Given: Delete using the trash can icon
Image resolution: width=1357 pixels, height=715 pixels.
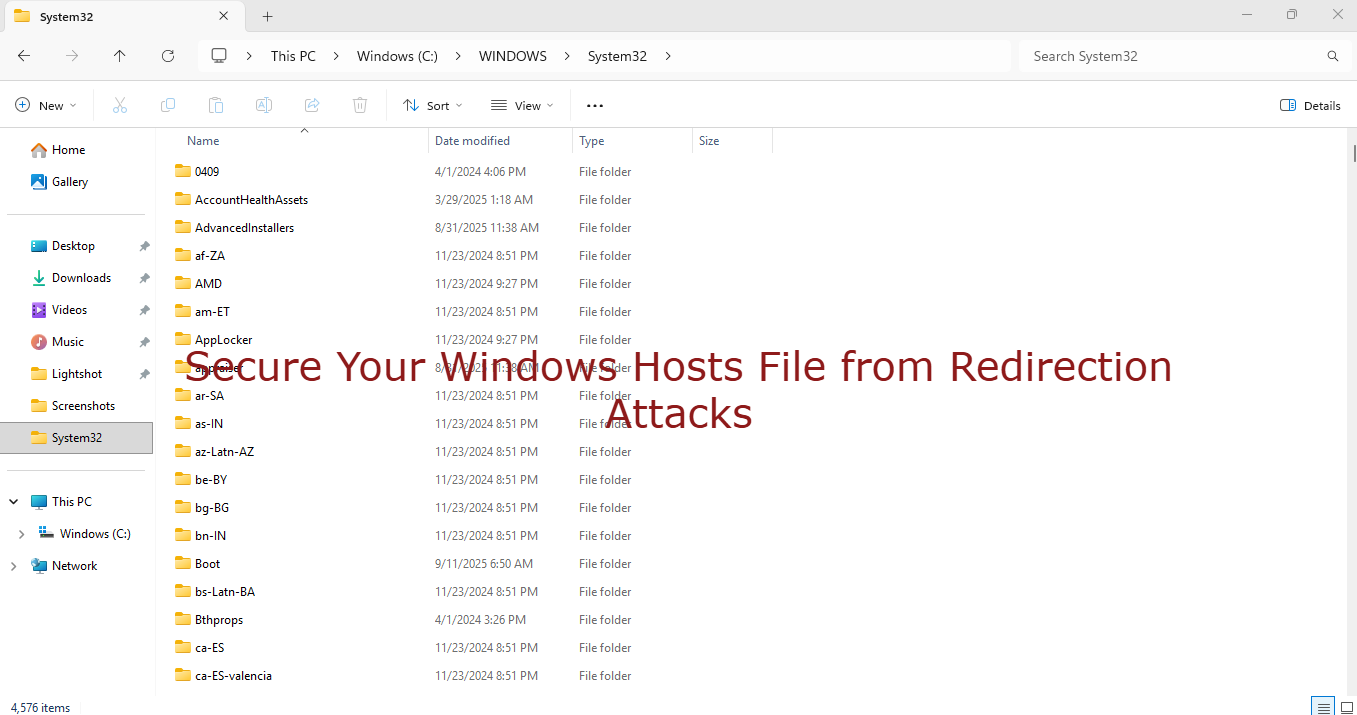Looking at the screenshot, I should coord(359,105).
